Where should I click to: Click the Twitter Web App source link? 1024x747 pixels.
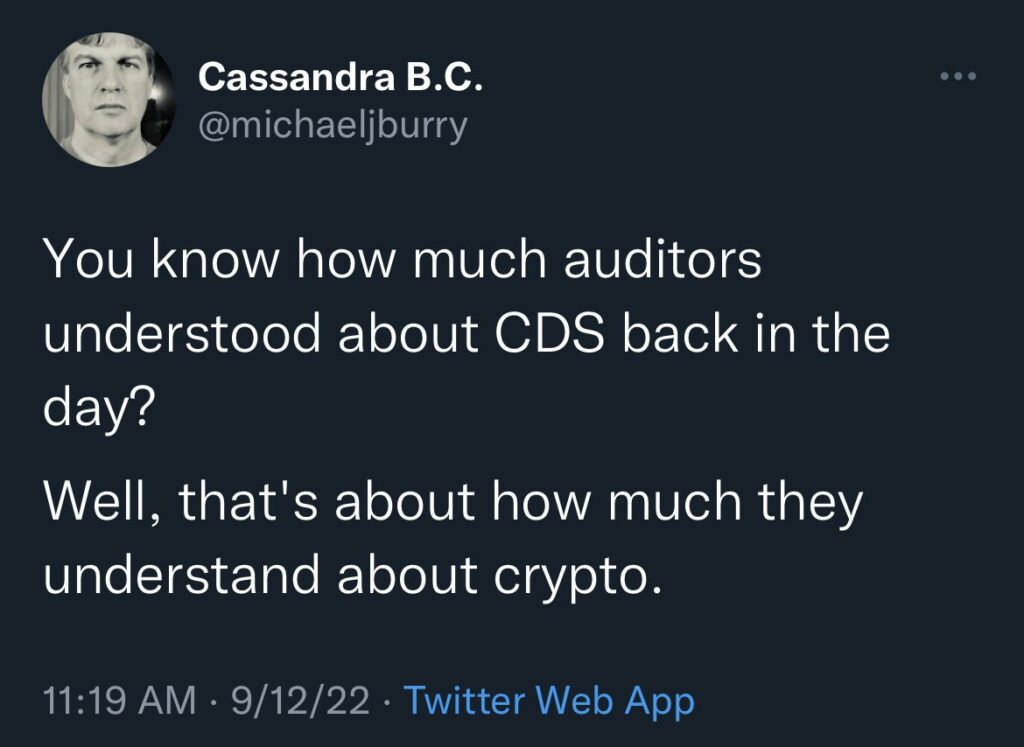[548, 700]
